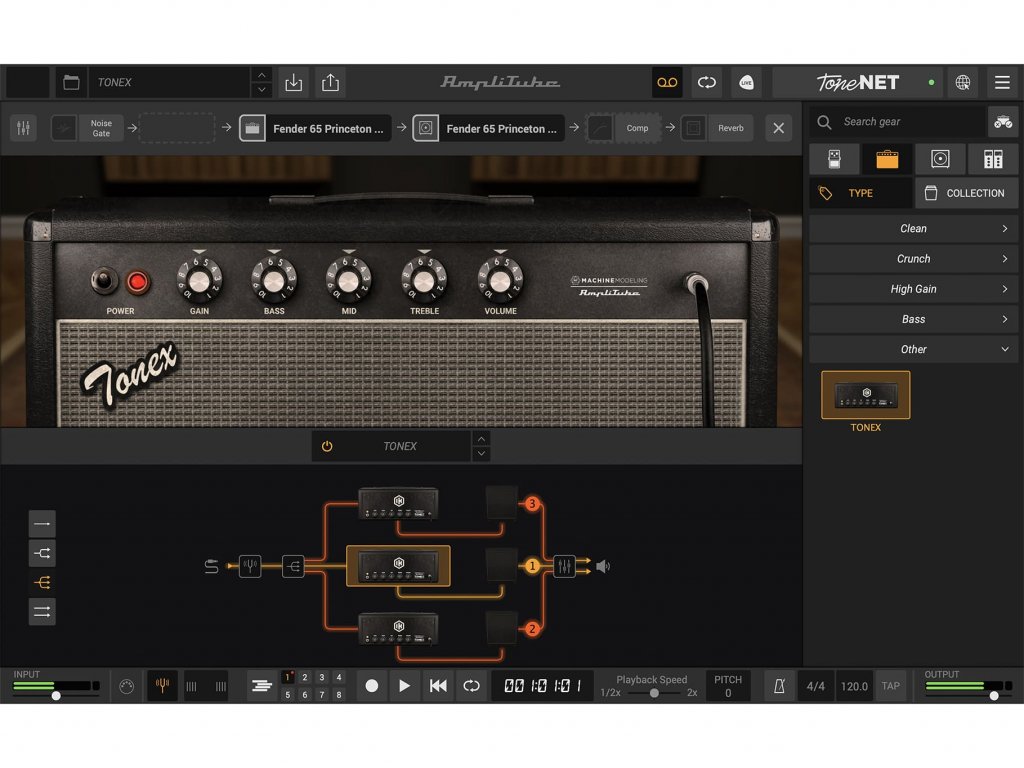Open the mixer sliders icon in chain bar
1024x768 pixels.
[x=24, y=128]
